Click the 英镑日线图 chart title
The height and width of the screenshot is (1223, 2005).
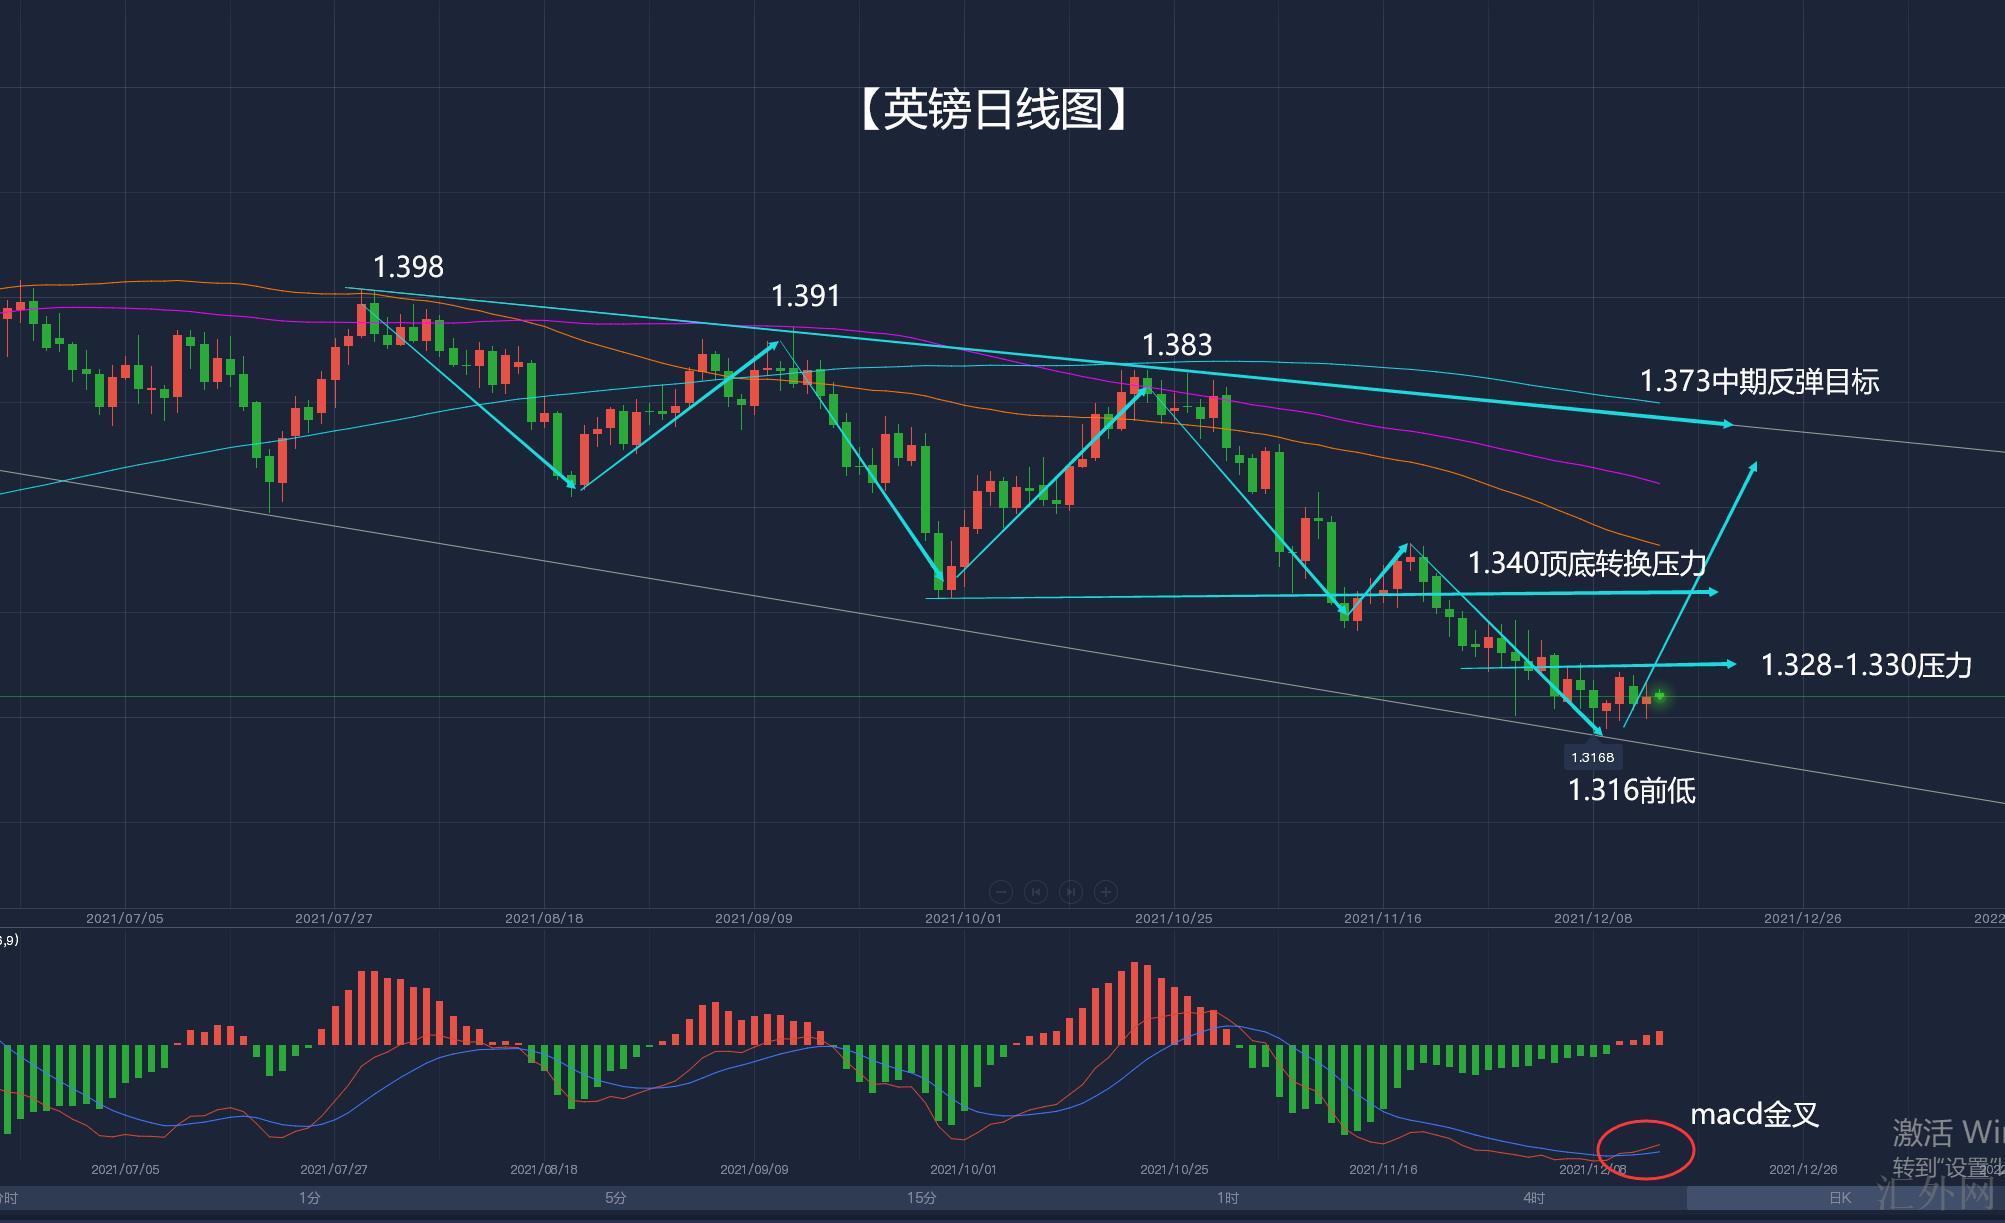coord(994,109)
